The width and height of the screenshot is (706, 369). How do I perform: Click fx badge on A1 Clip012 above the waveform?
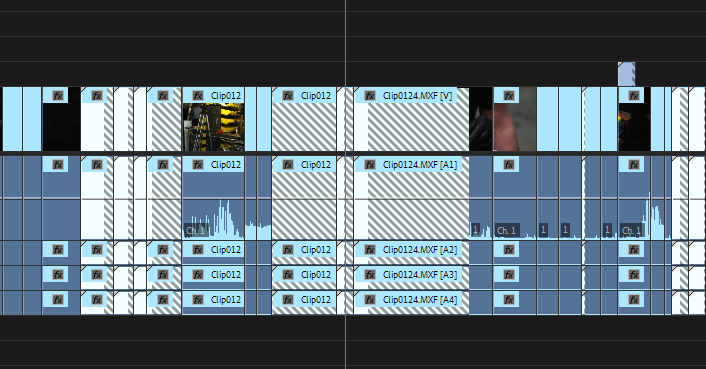point(198,165)
